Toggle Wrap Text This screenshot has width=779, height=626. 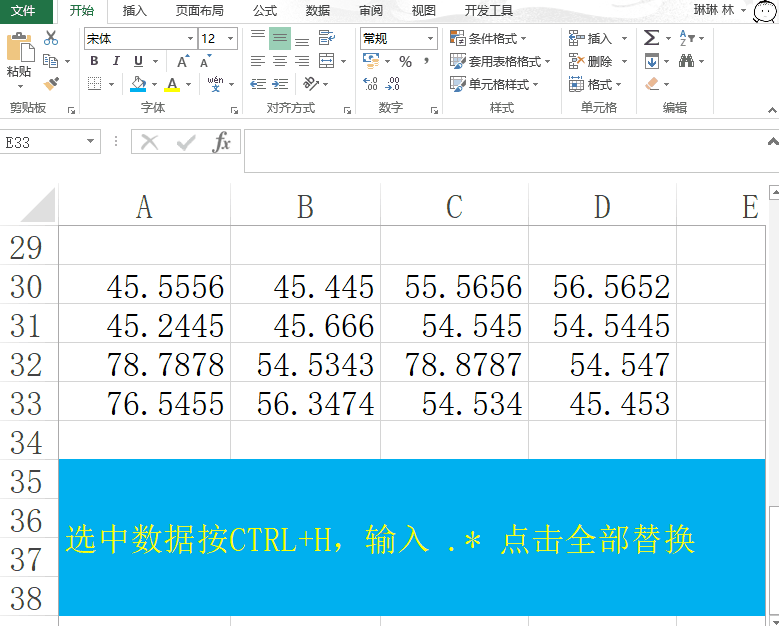coord(327,38)
